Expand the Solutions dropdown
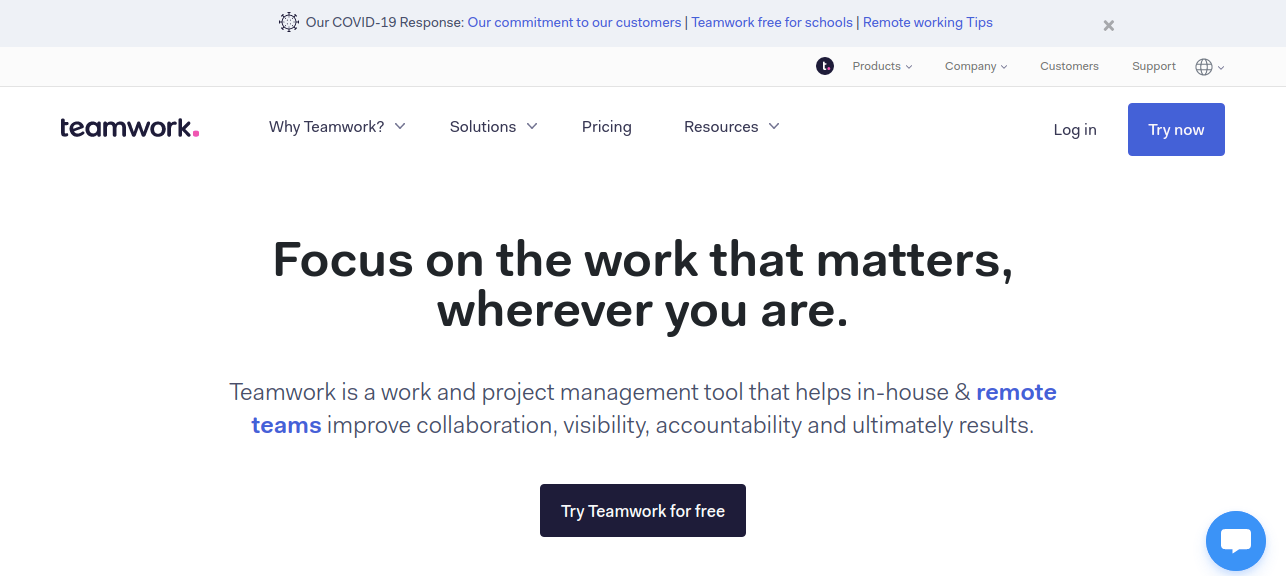Screen dimensions: 1286x576 pos(493,127)
